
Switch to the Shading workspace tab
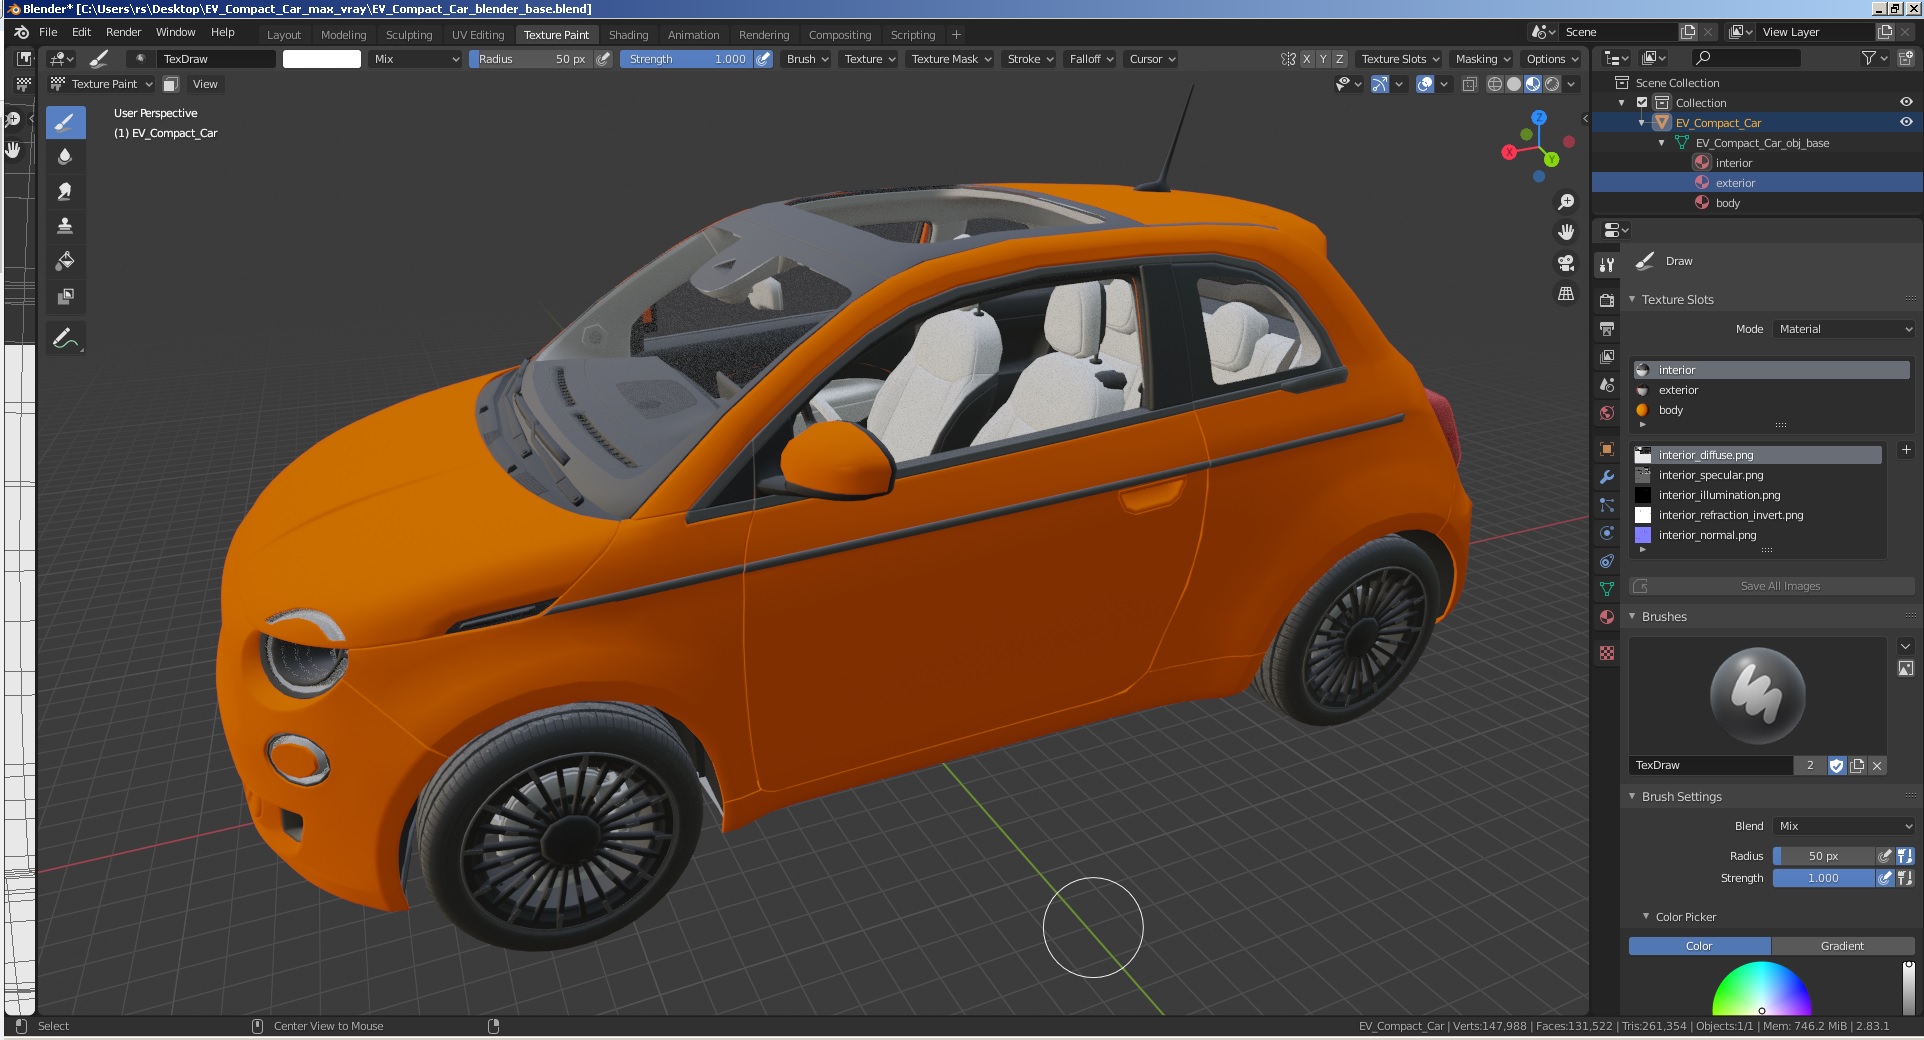click(x=628, y=34)
